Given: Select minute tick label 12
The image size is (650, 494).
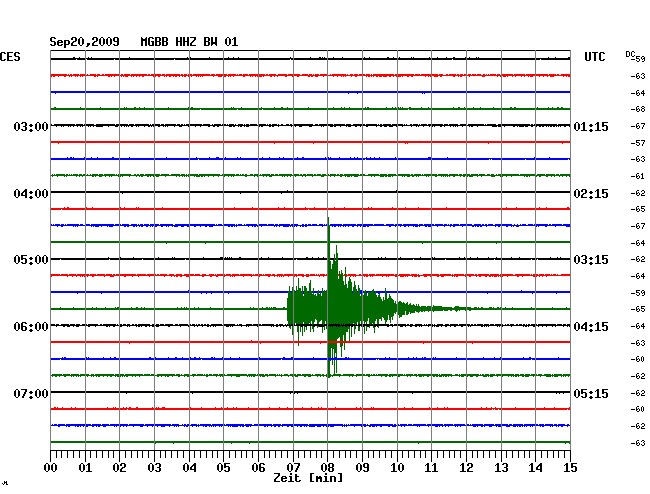Looking at the screenshot, I should click(x=466, y=467).
